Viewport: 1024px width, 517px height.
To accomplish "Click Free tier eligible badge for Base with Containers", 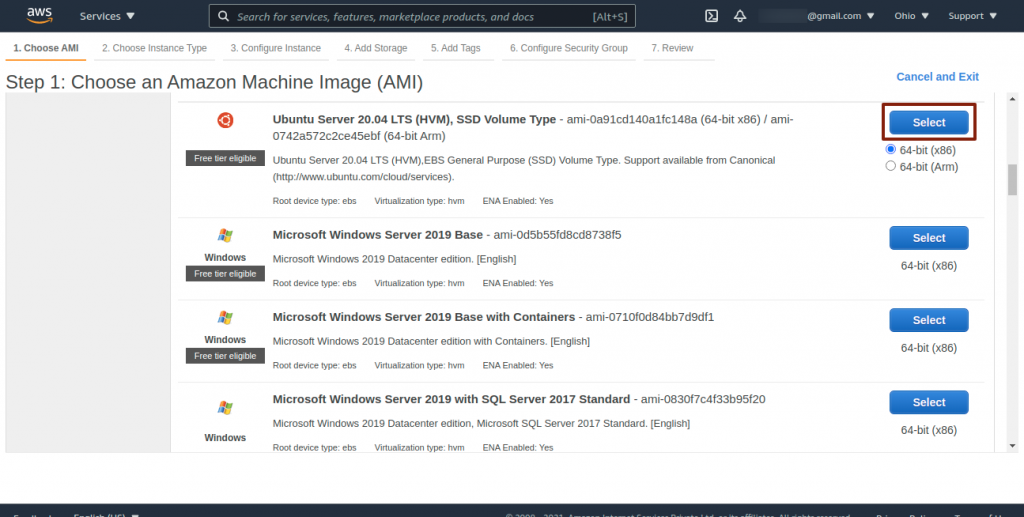I will (225, 356).
